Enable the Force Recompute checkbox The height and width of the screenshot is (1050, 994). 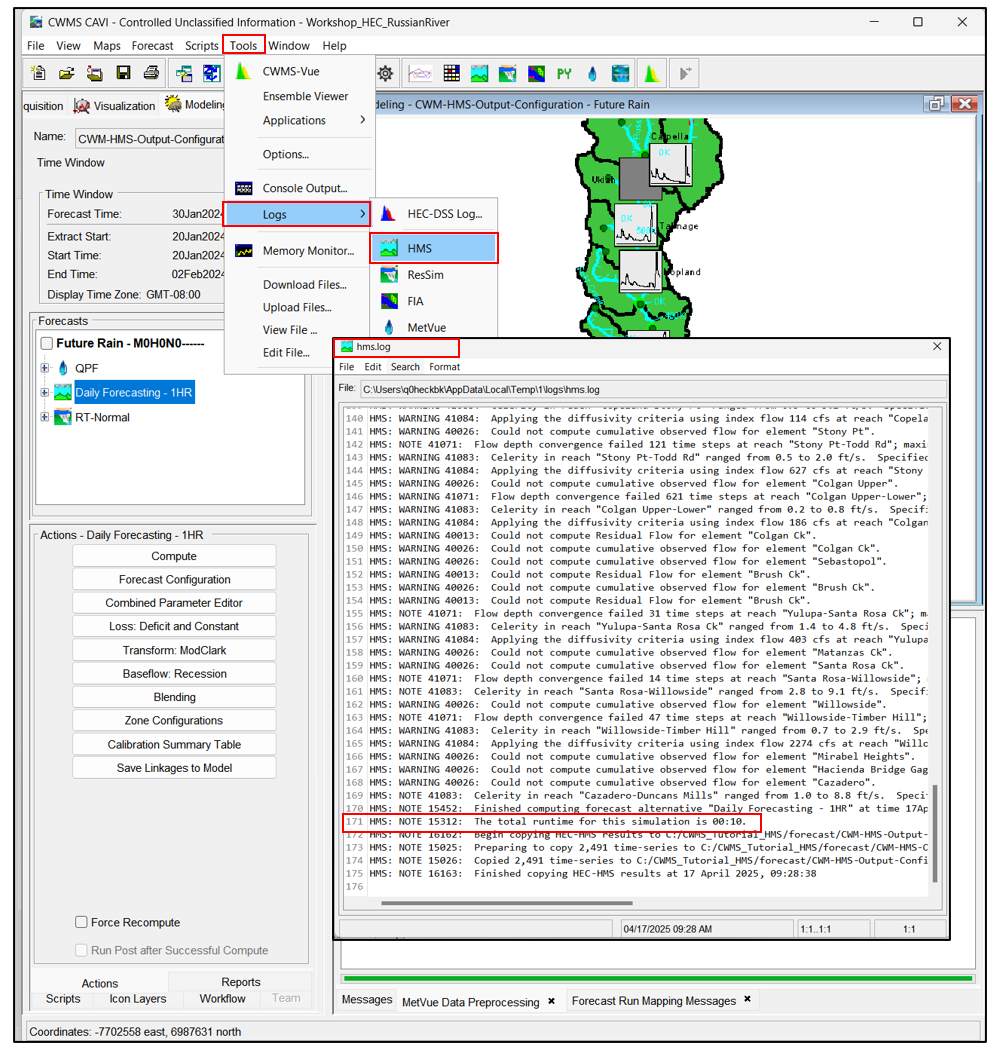coord(82,922)
